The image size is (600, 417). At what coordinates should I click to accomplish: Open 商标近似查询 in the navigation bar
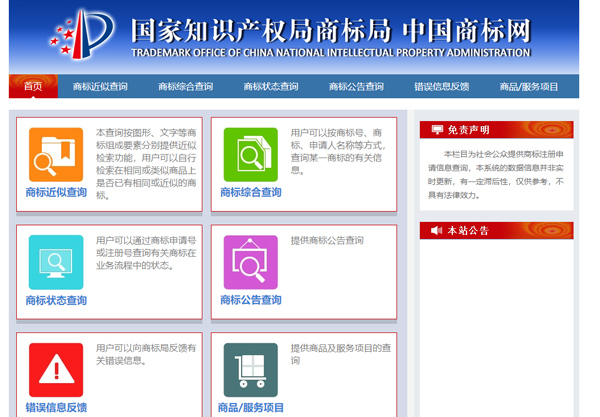100,87
